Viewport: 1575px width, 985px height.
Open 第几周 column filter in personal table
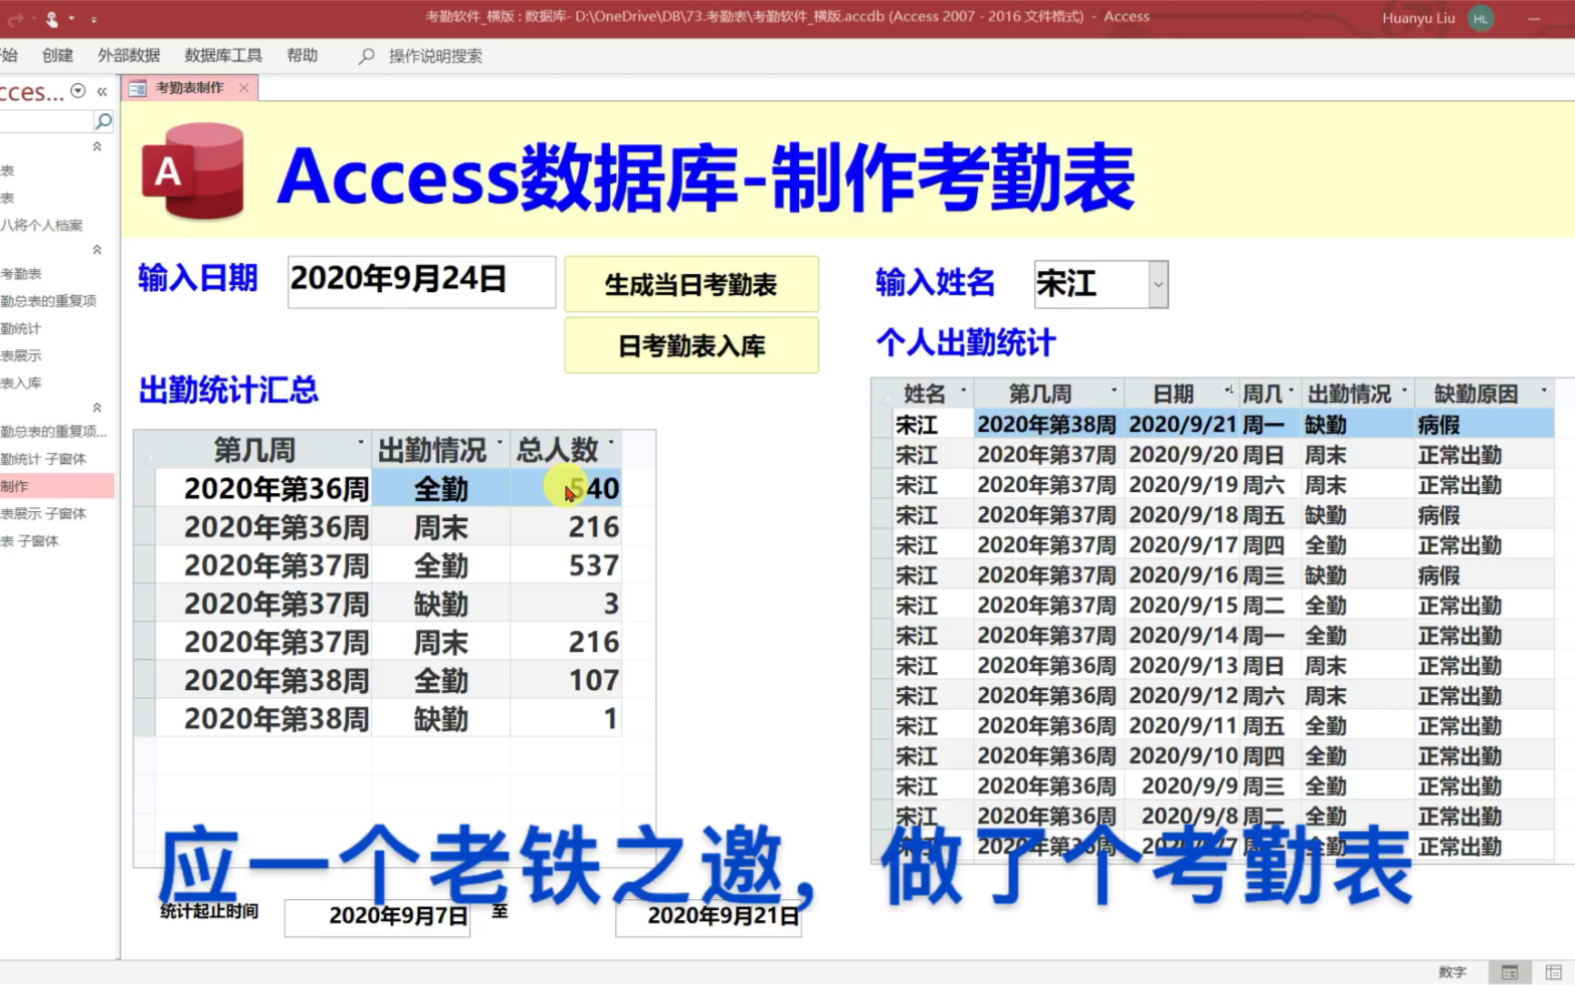coord(1114,391)
